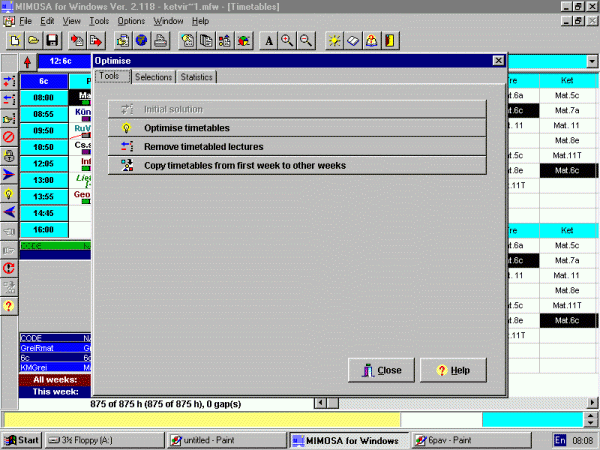Click the padlock icon in left sidebar
The height and width of the screenshot is (450, 600).
(9, 155)
